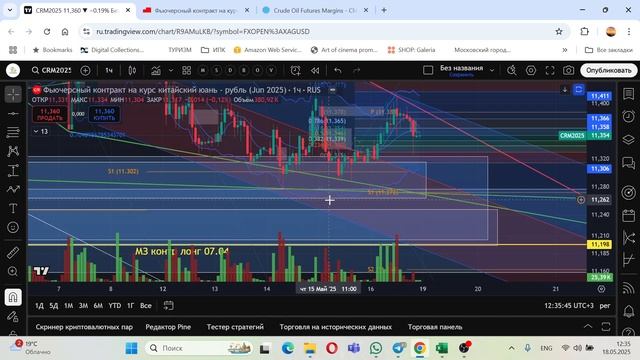Take a chart snapshot with camera icon

pyautogui.click(x=569, y=70)
